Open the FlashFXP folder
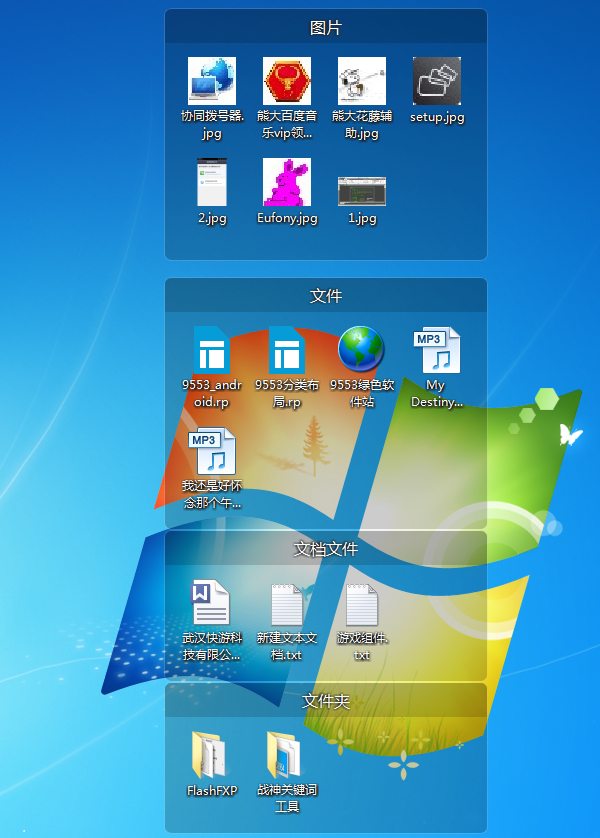The height and width of the screenshot is (838, 600). [x=209, y=755]
